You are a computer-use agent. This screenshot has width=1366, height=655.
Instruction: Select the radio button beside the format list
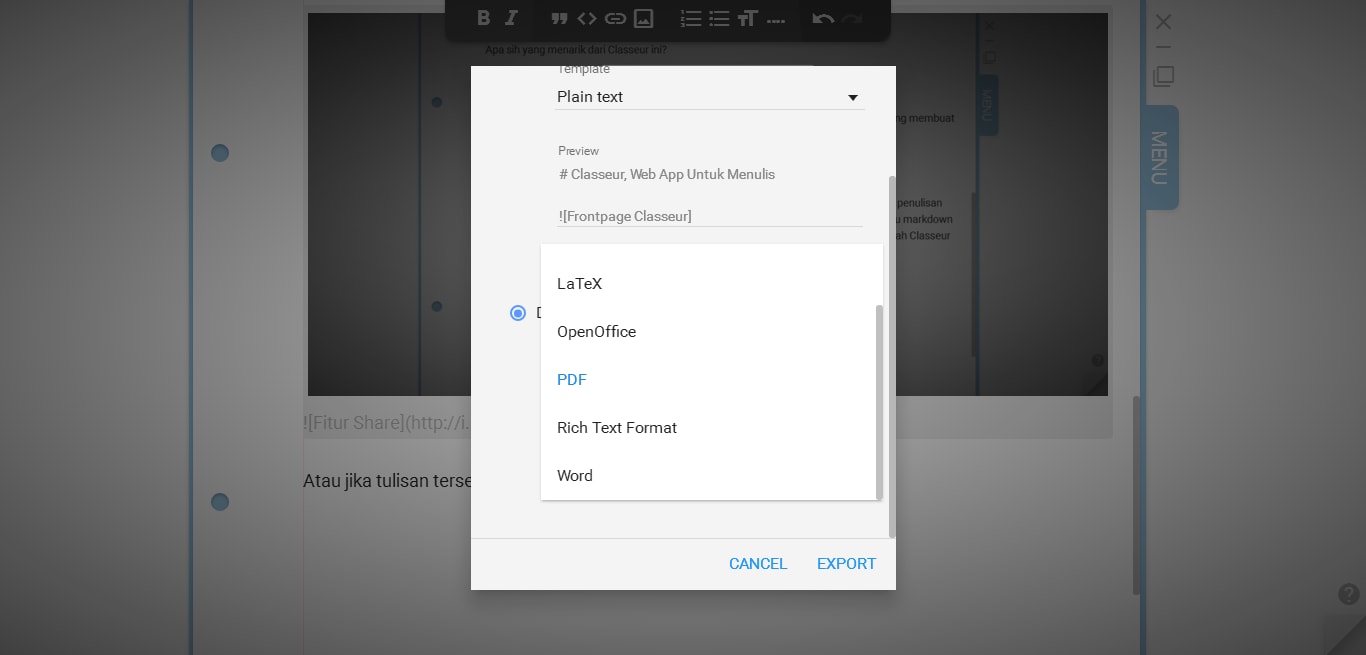click(x=518, y=313)
